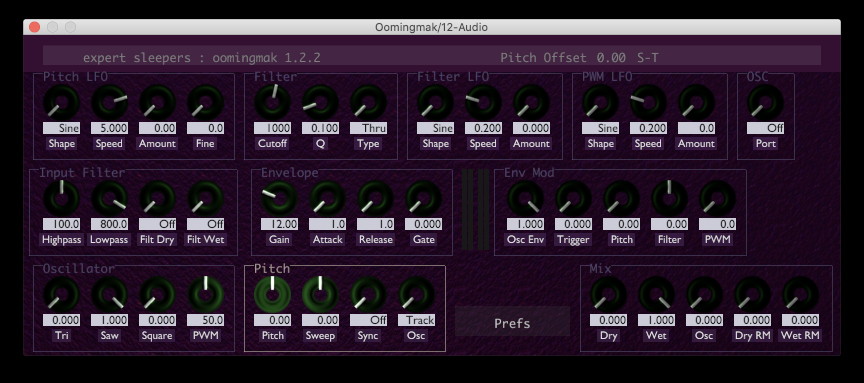Click the Filter Type value Thru
This screenshot has width=864, height=383.
(368, 128)
